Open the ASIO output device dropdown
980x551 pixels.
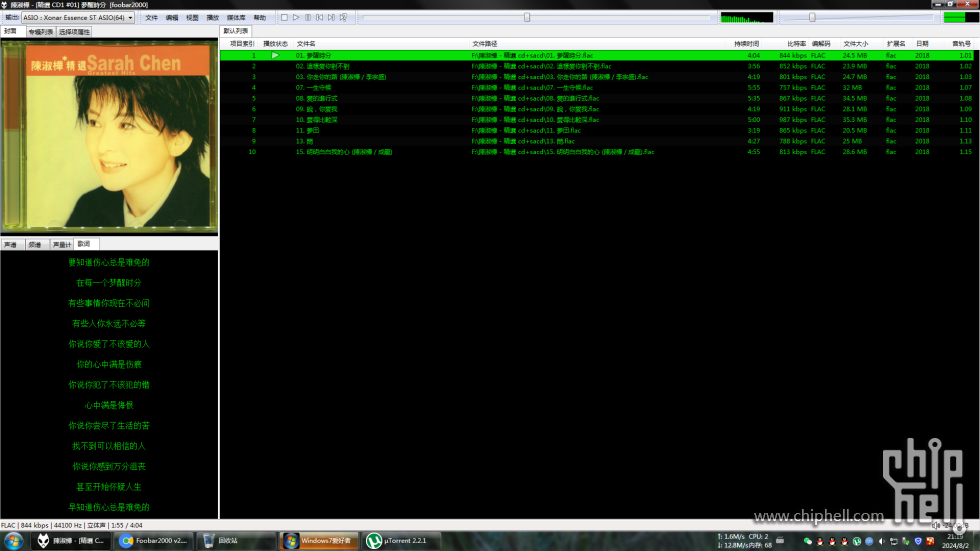click(78, 17)
